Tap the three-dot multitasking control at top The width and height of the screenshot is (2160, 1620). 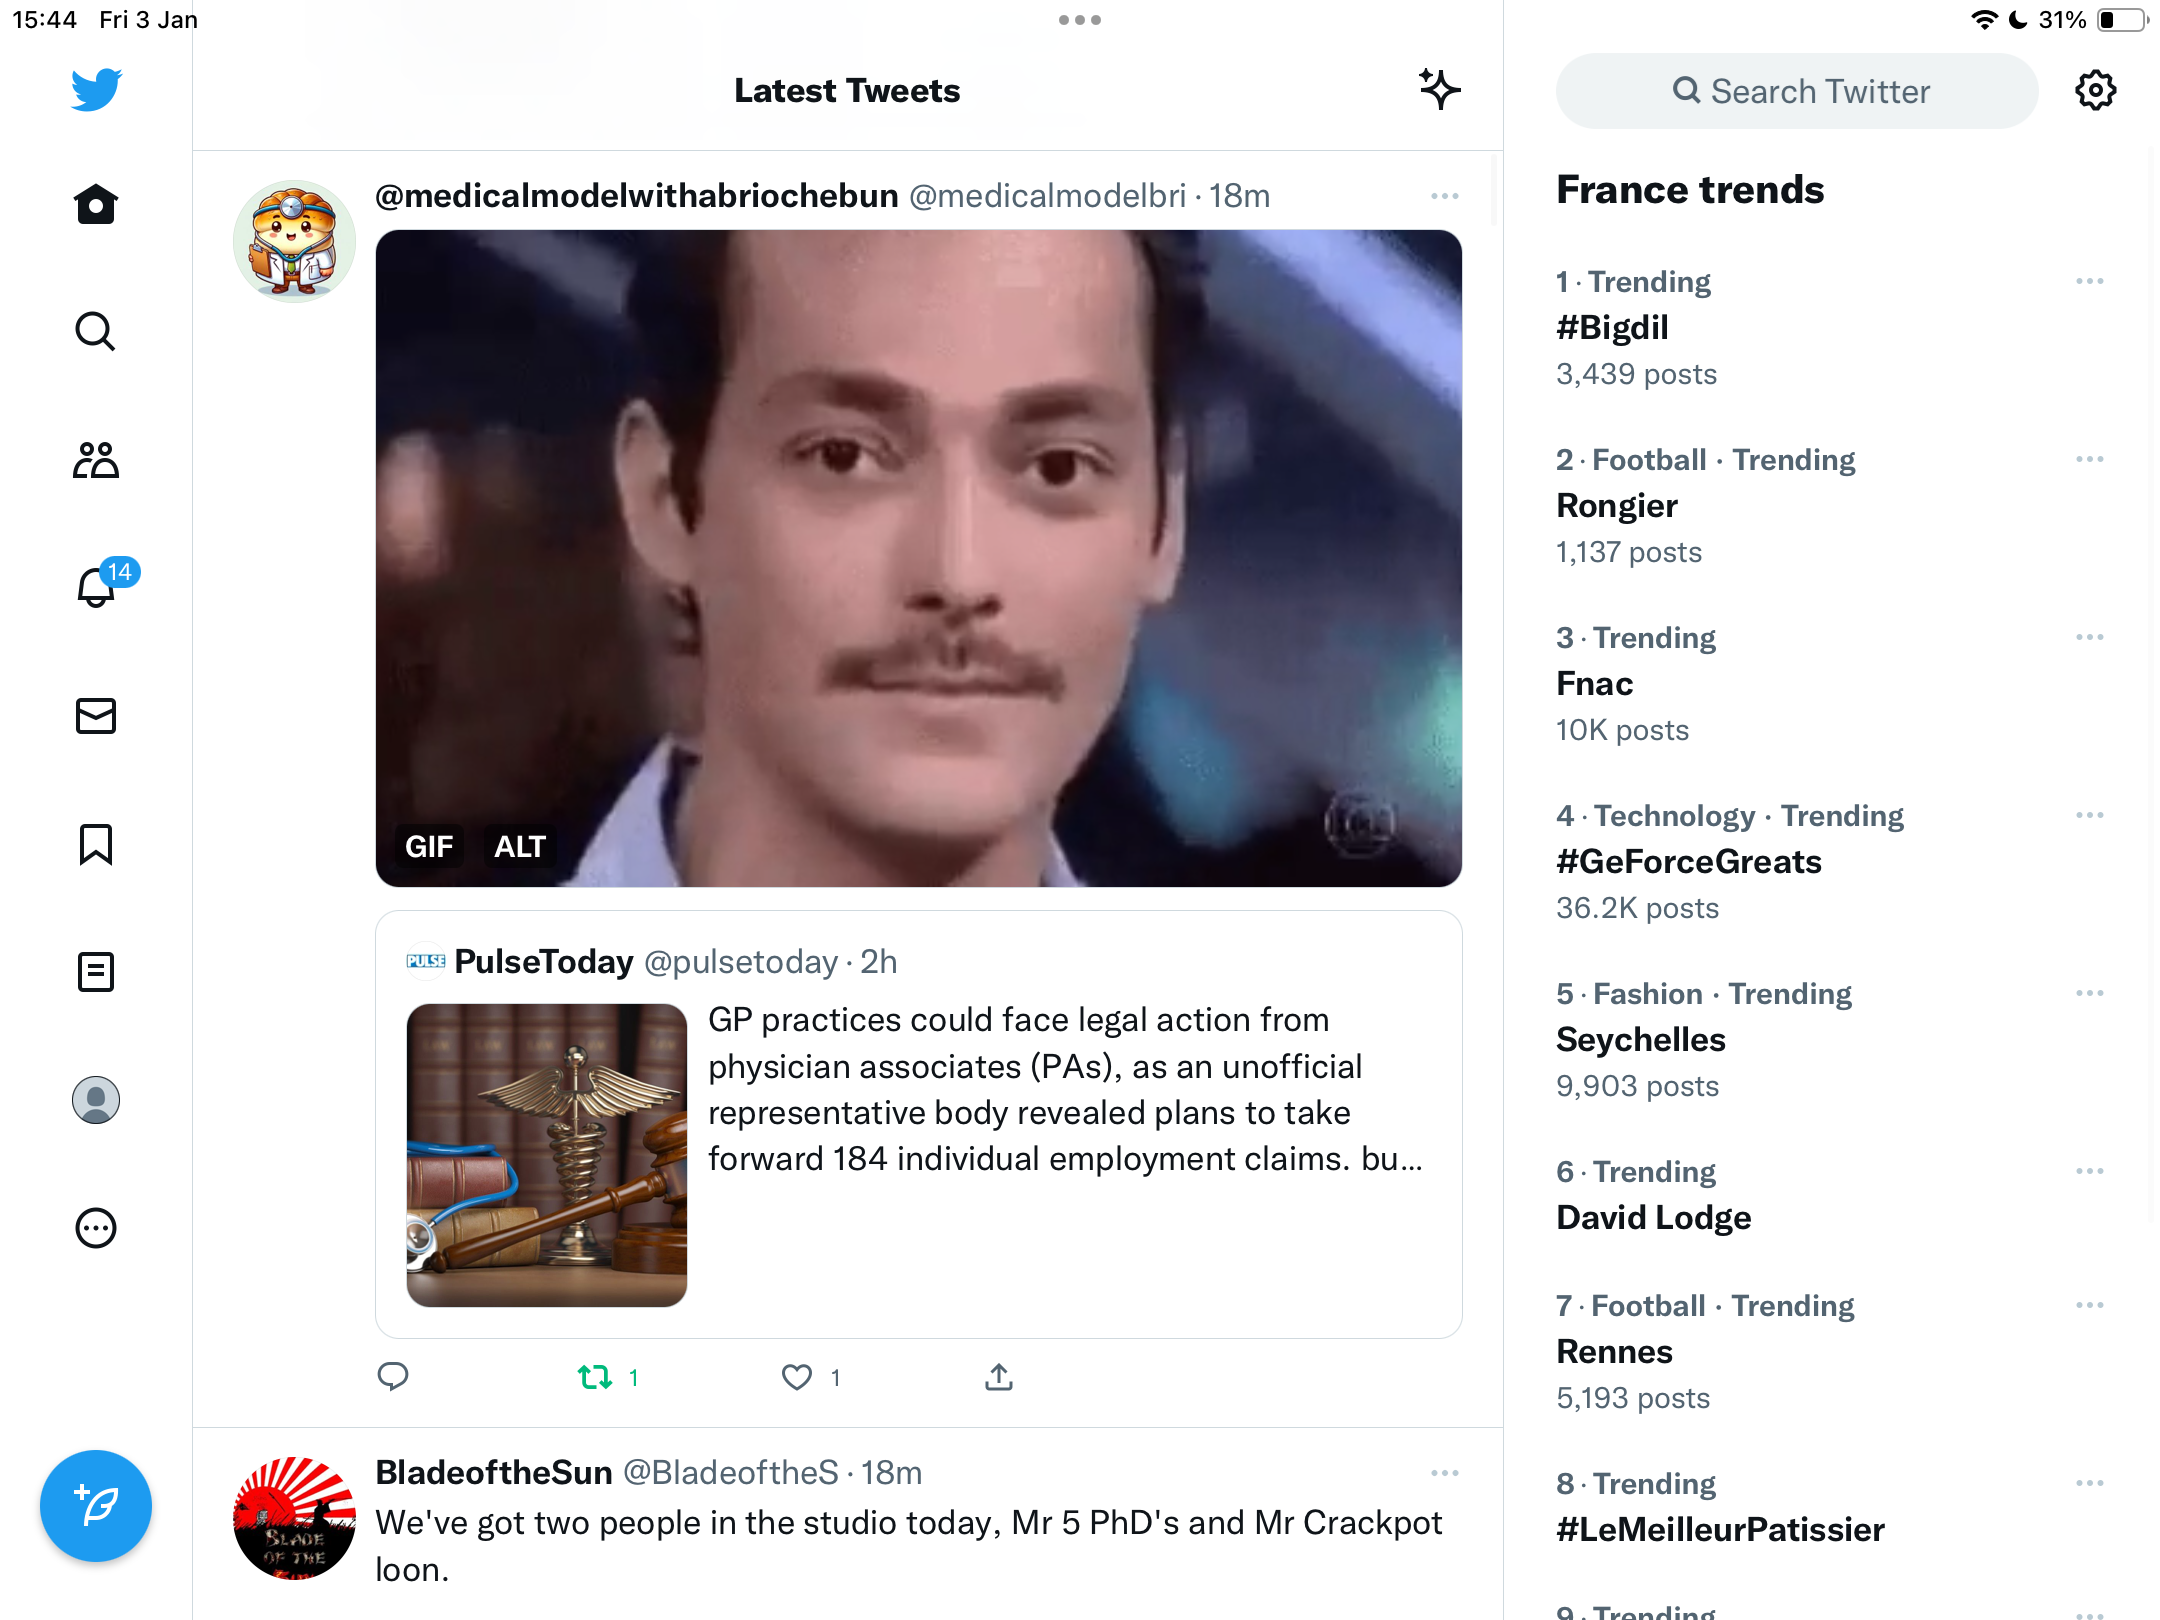point(1080,20)
